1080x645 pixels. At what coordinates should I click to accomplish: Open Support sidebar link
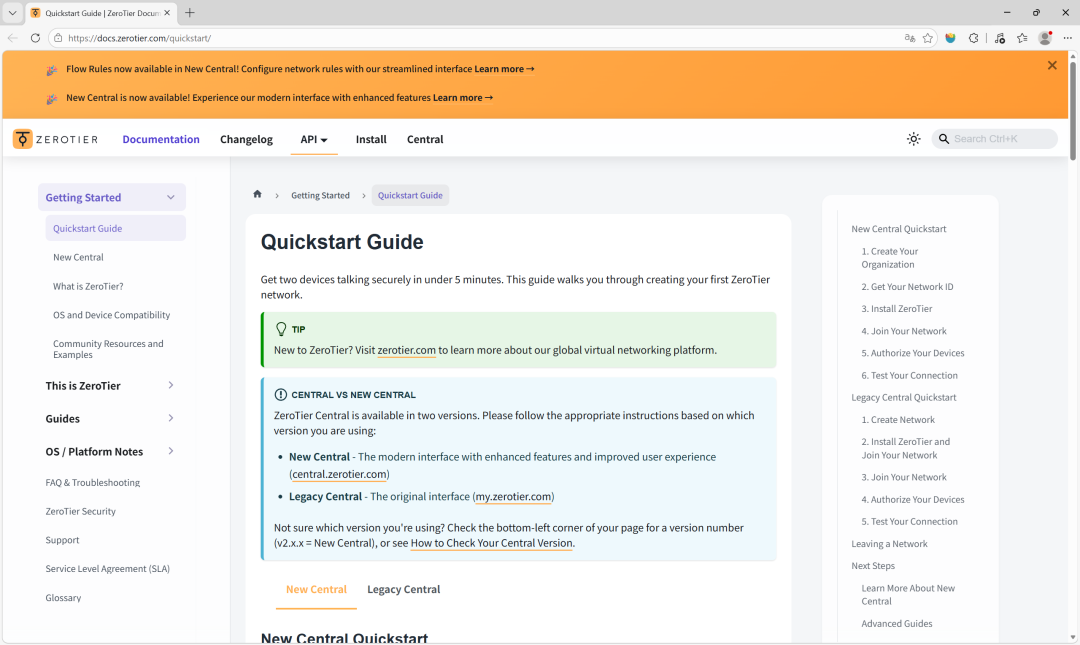[63, 540]
